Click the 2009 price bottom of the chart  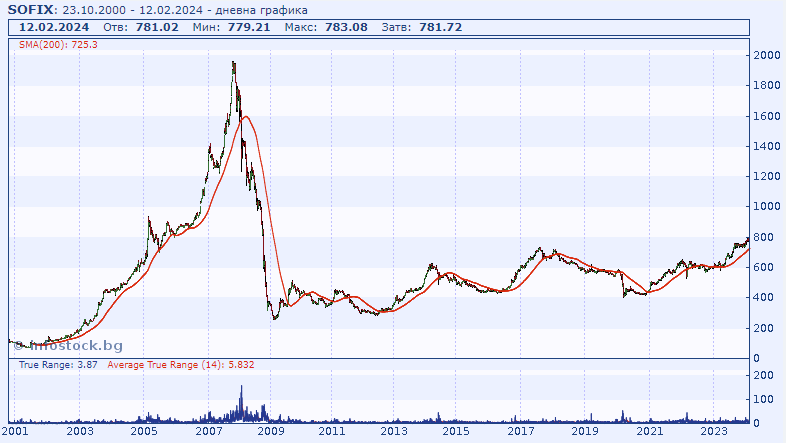click(x=274, y=318)
